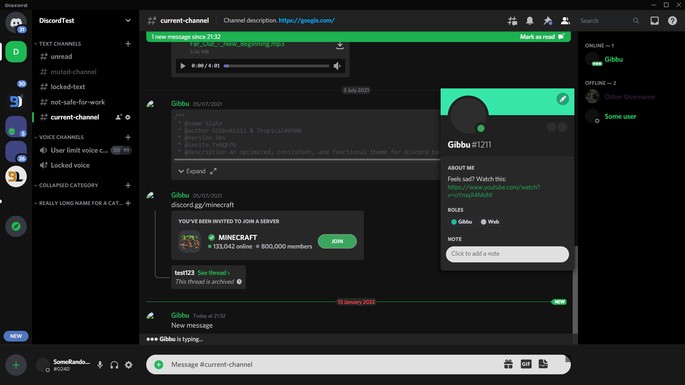This screenshot has width=685, height=385.
Task: Open current-channel settings gear
Action: (x=128, y=117)
